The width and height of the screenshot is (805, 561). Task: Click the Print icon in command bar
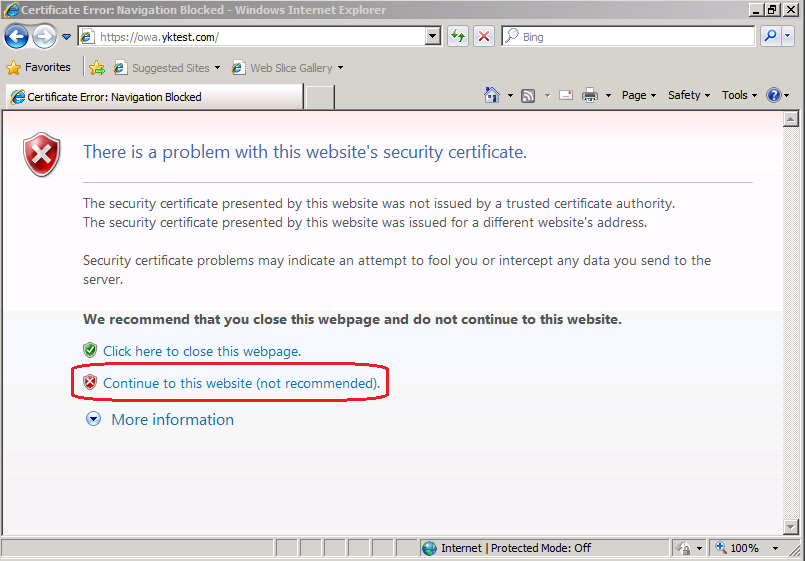click(x=590, y=96)
